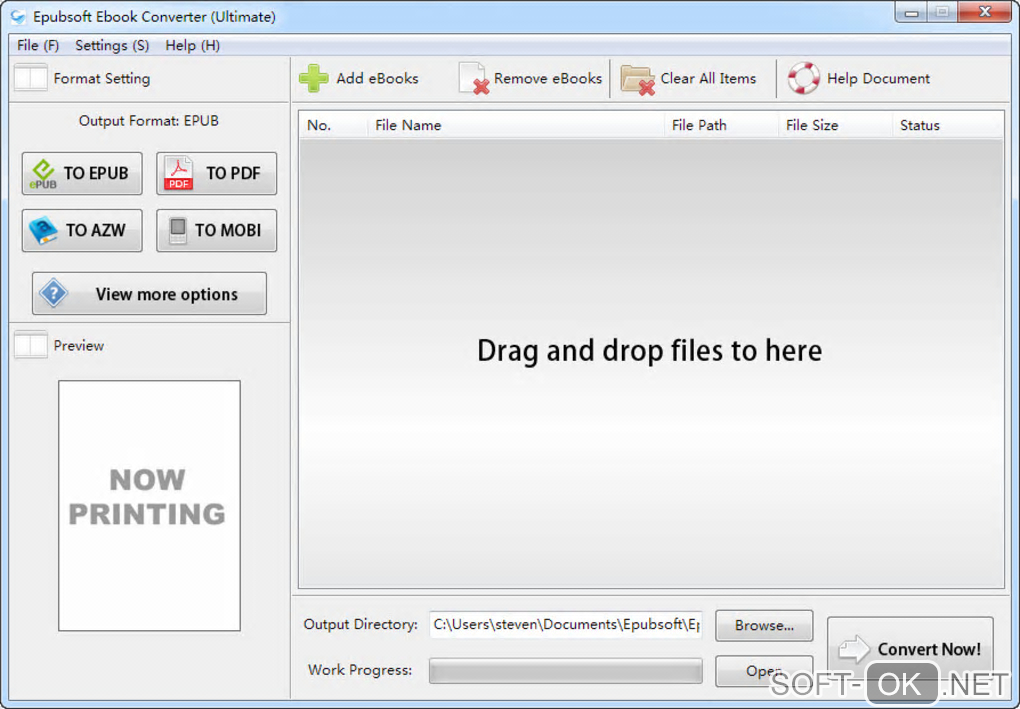Image resolution: width=1020 pixels, height=709 pixels.
Task: Click the Work Progress: label
Action: coord(360,670)
